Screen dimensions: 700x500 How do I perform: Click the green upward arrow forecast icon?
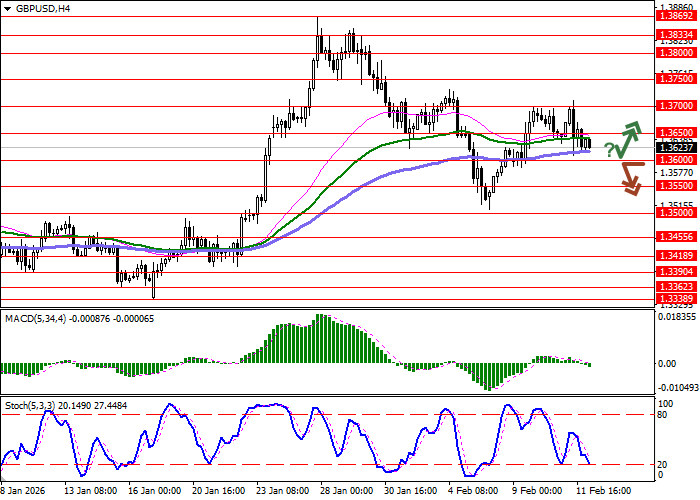pos(630,141)
